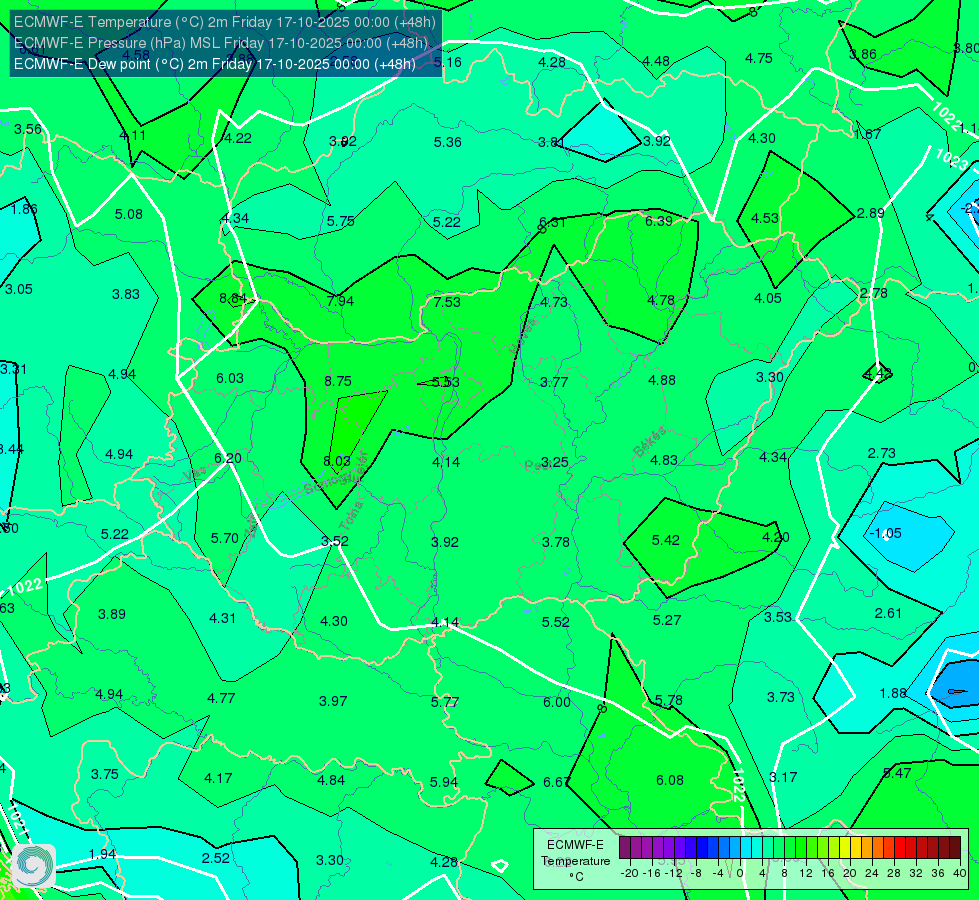Click the 'ECMWF-E Temperature °C' legend title
Viewport: 979px width, 900px height.
(575, 861)
